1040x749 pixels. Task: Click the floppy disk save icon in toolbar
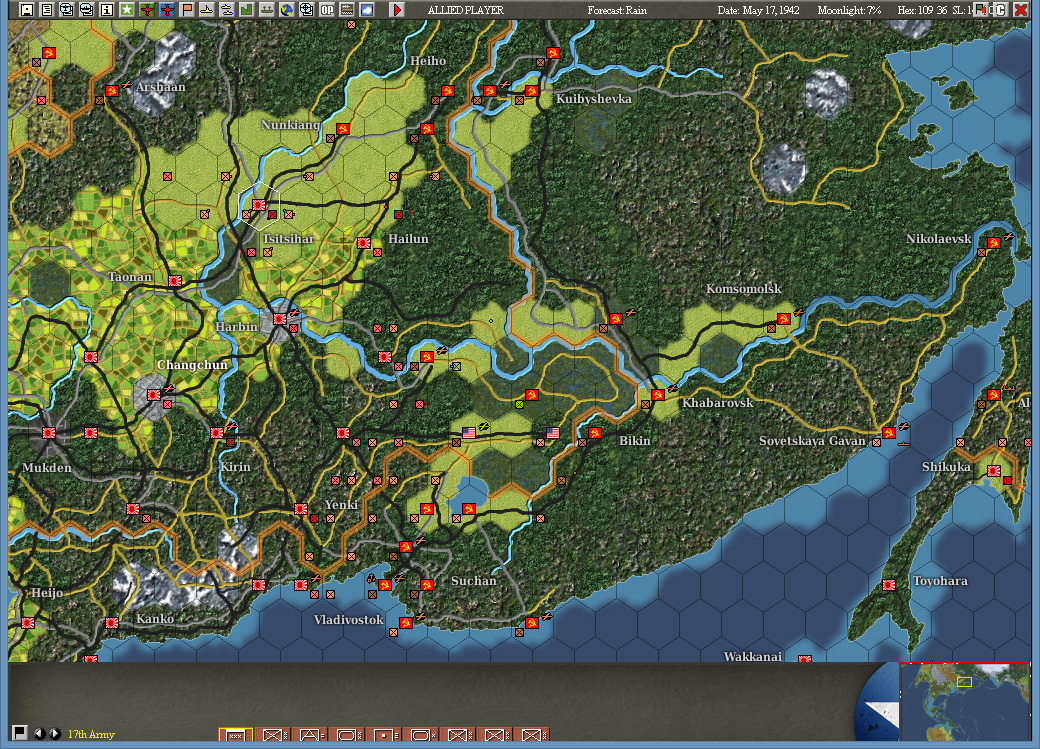(27, 9)
